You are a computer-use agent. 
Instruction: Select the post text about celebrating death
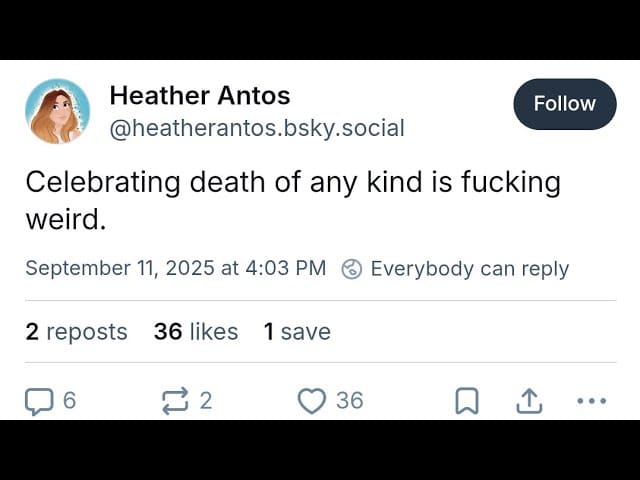click(293, 200)
